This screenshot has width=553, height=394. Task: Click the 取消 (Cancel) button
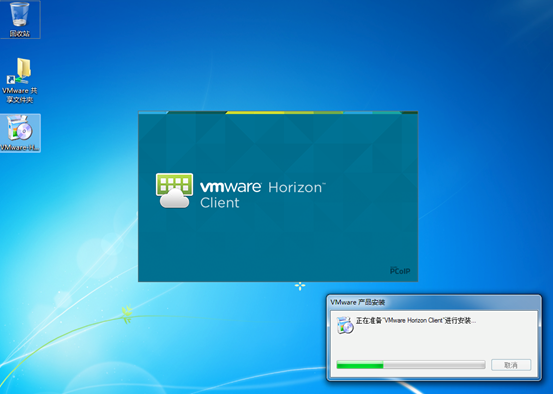(x=511, y=365)
